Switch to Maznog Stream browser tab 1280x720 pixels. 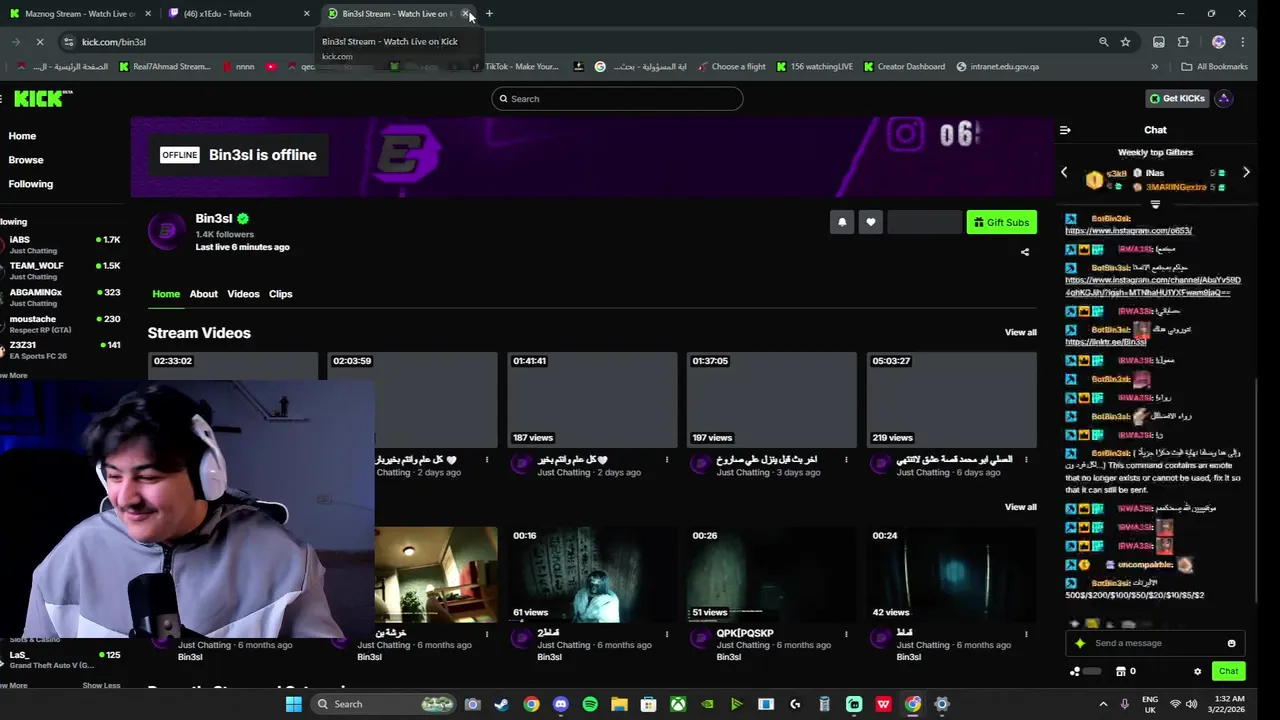coord(80,14)
